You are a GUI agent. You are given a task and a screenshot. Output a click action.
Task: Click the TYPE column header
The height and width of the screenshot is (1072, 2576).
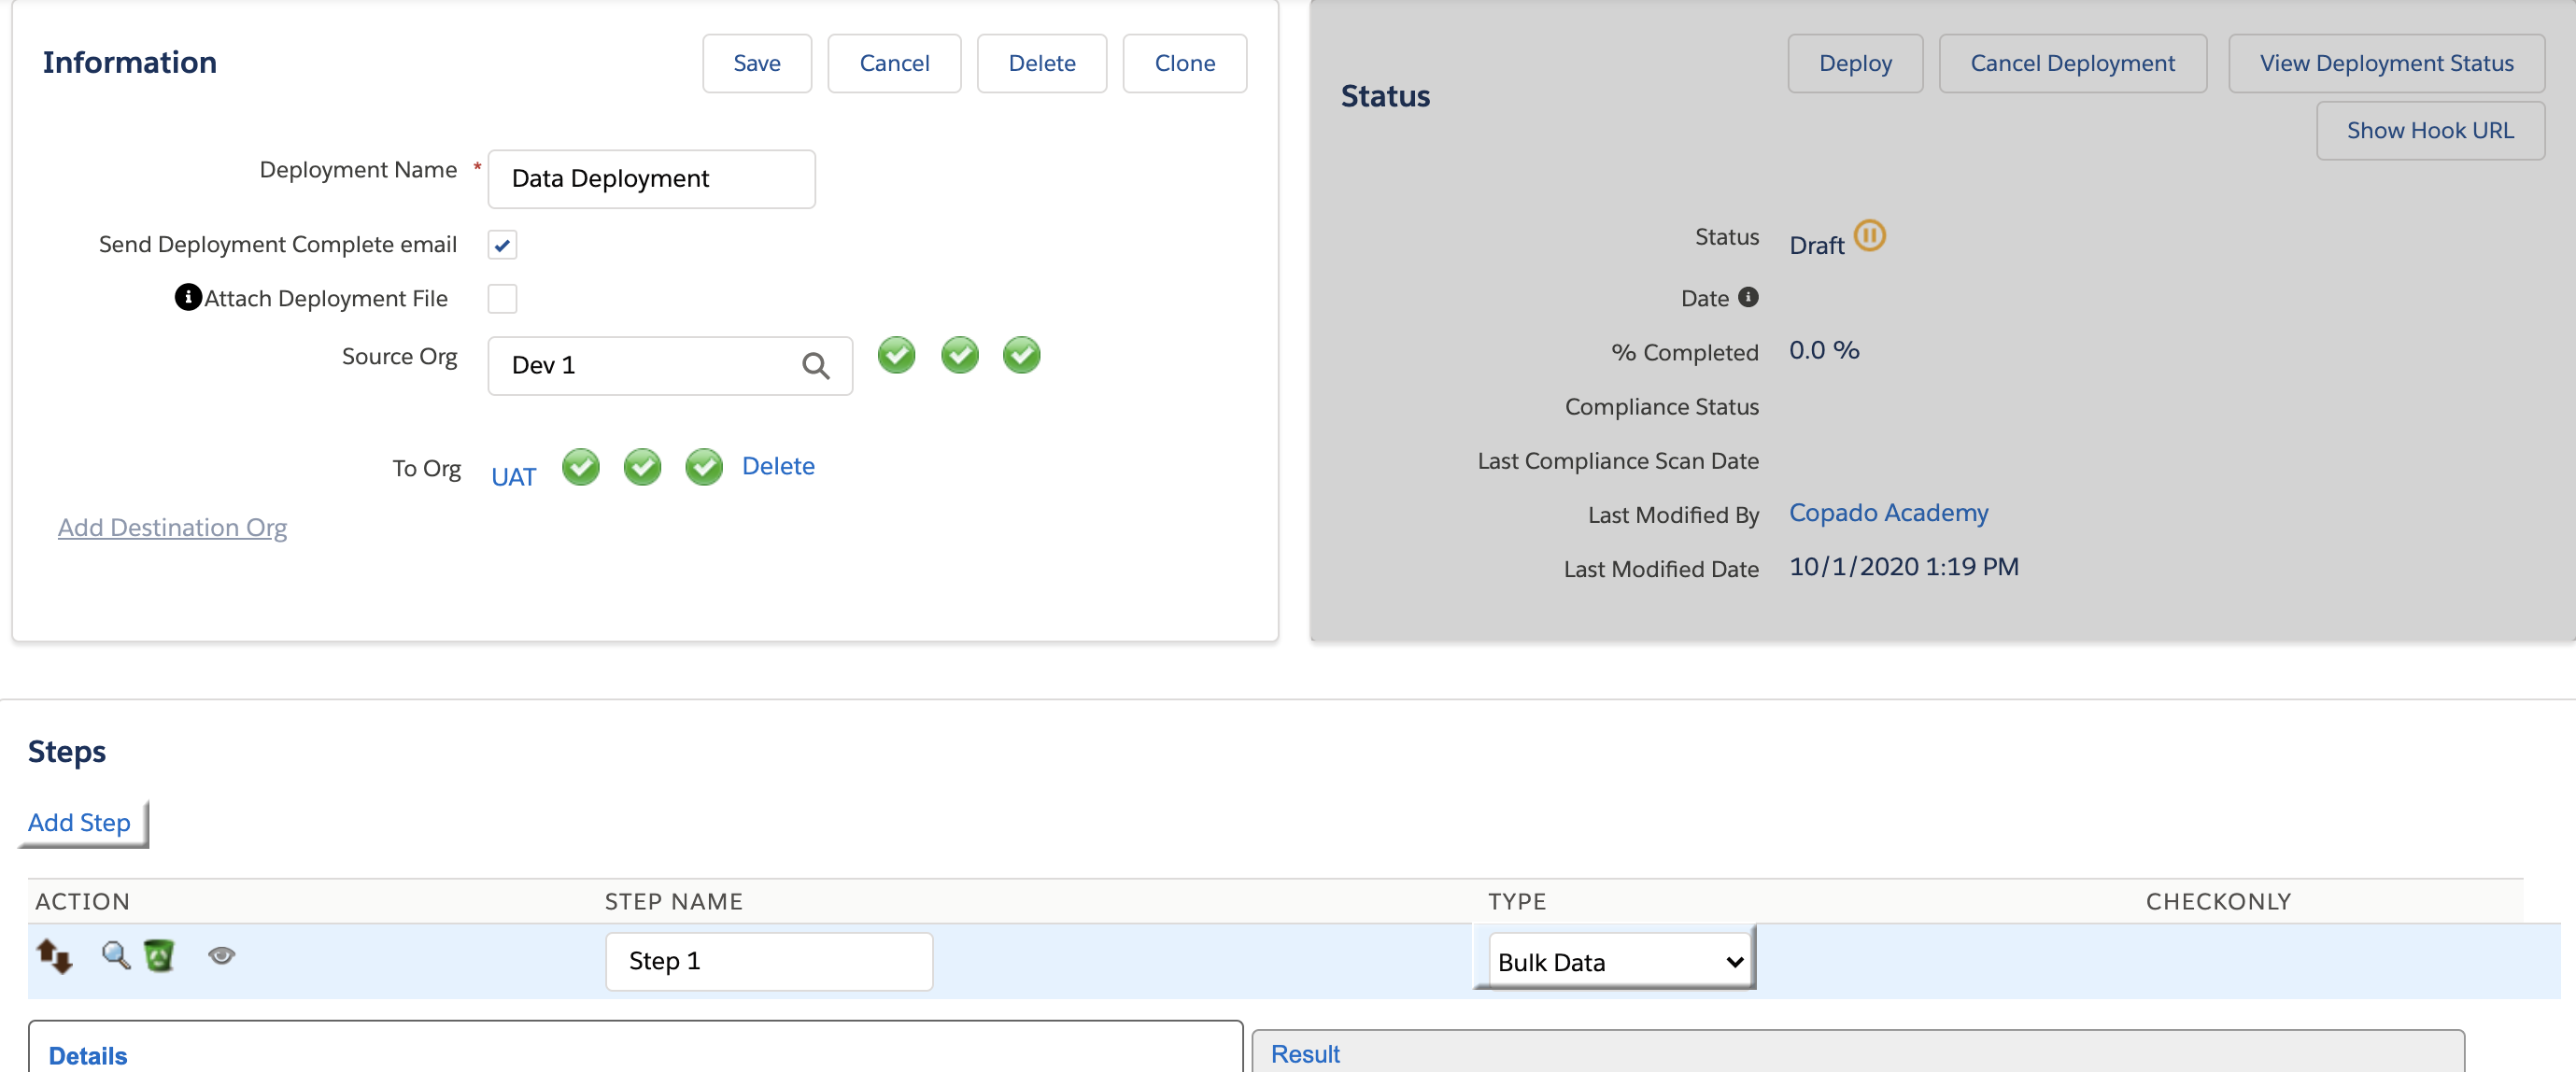coord(1517,902)
